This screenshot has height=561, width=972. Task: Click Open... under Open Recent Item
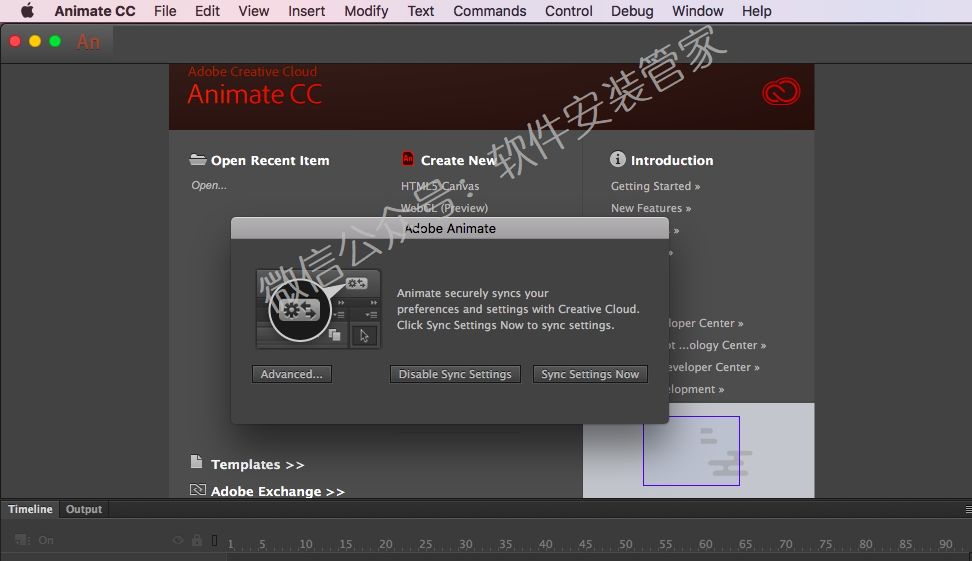(209, 185)
